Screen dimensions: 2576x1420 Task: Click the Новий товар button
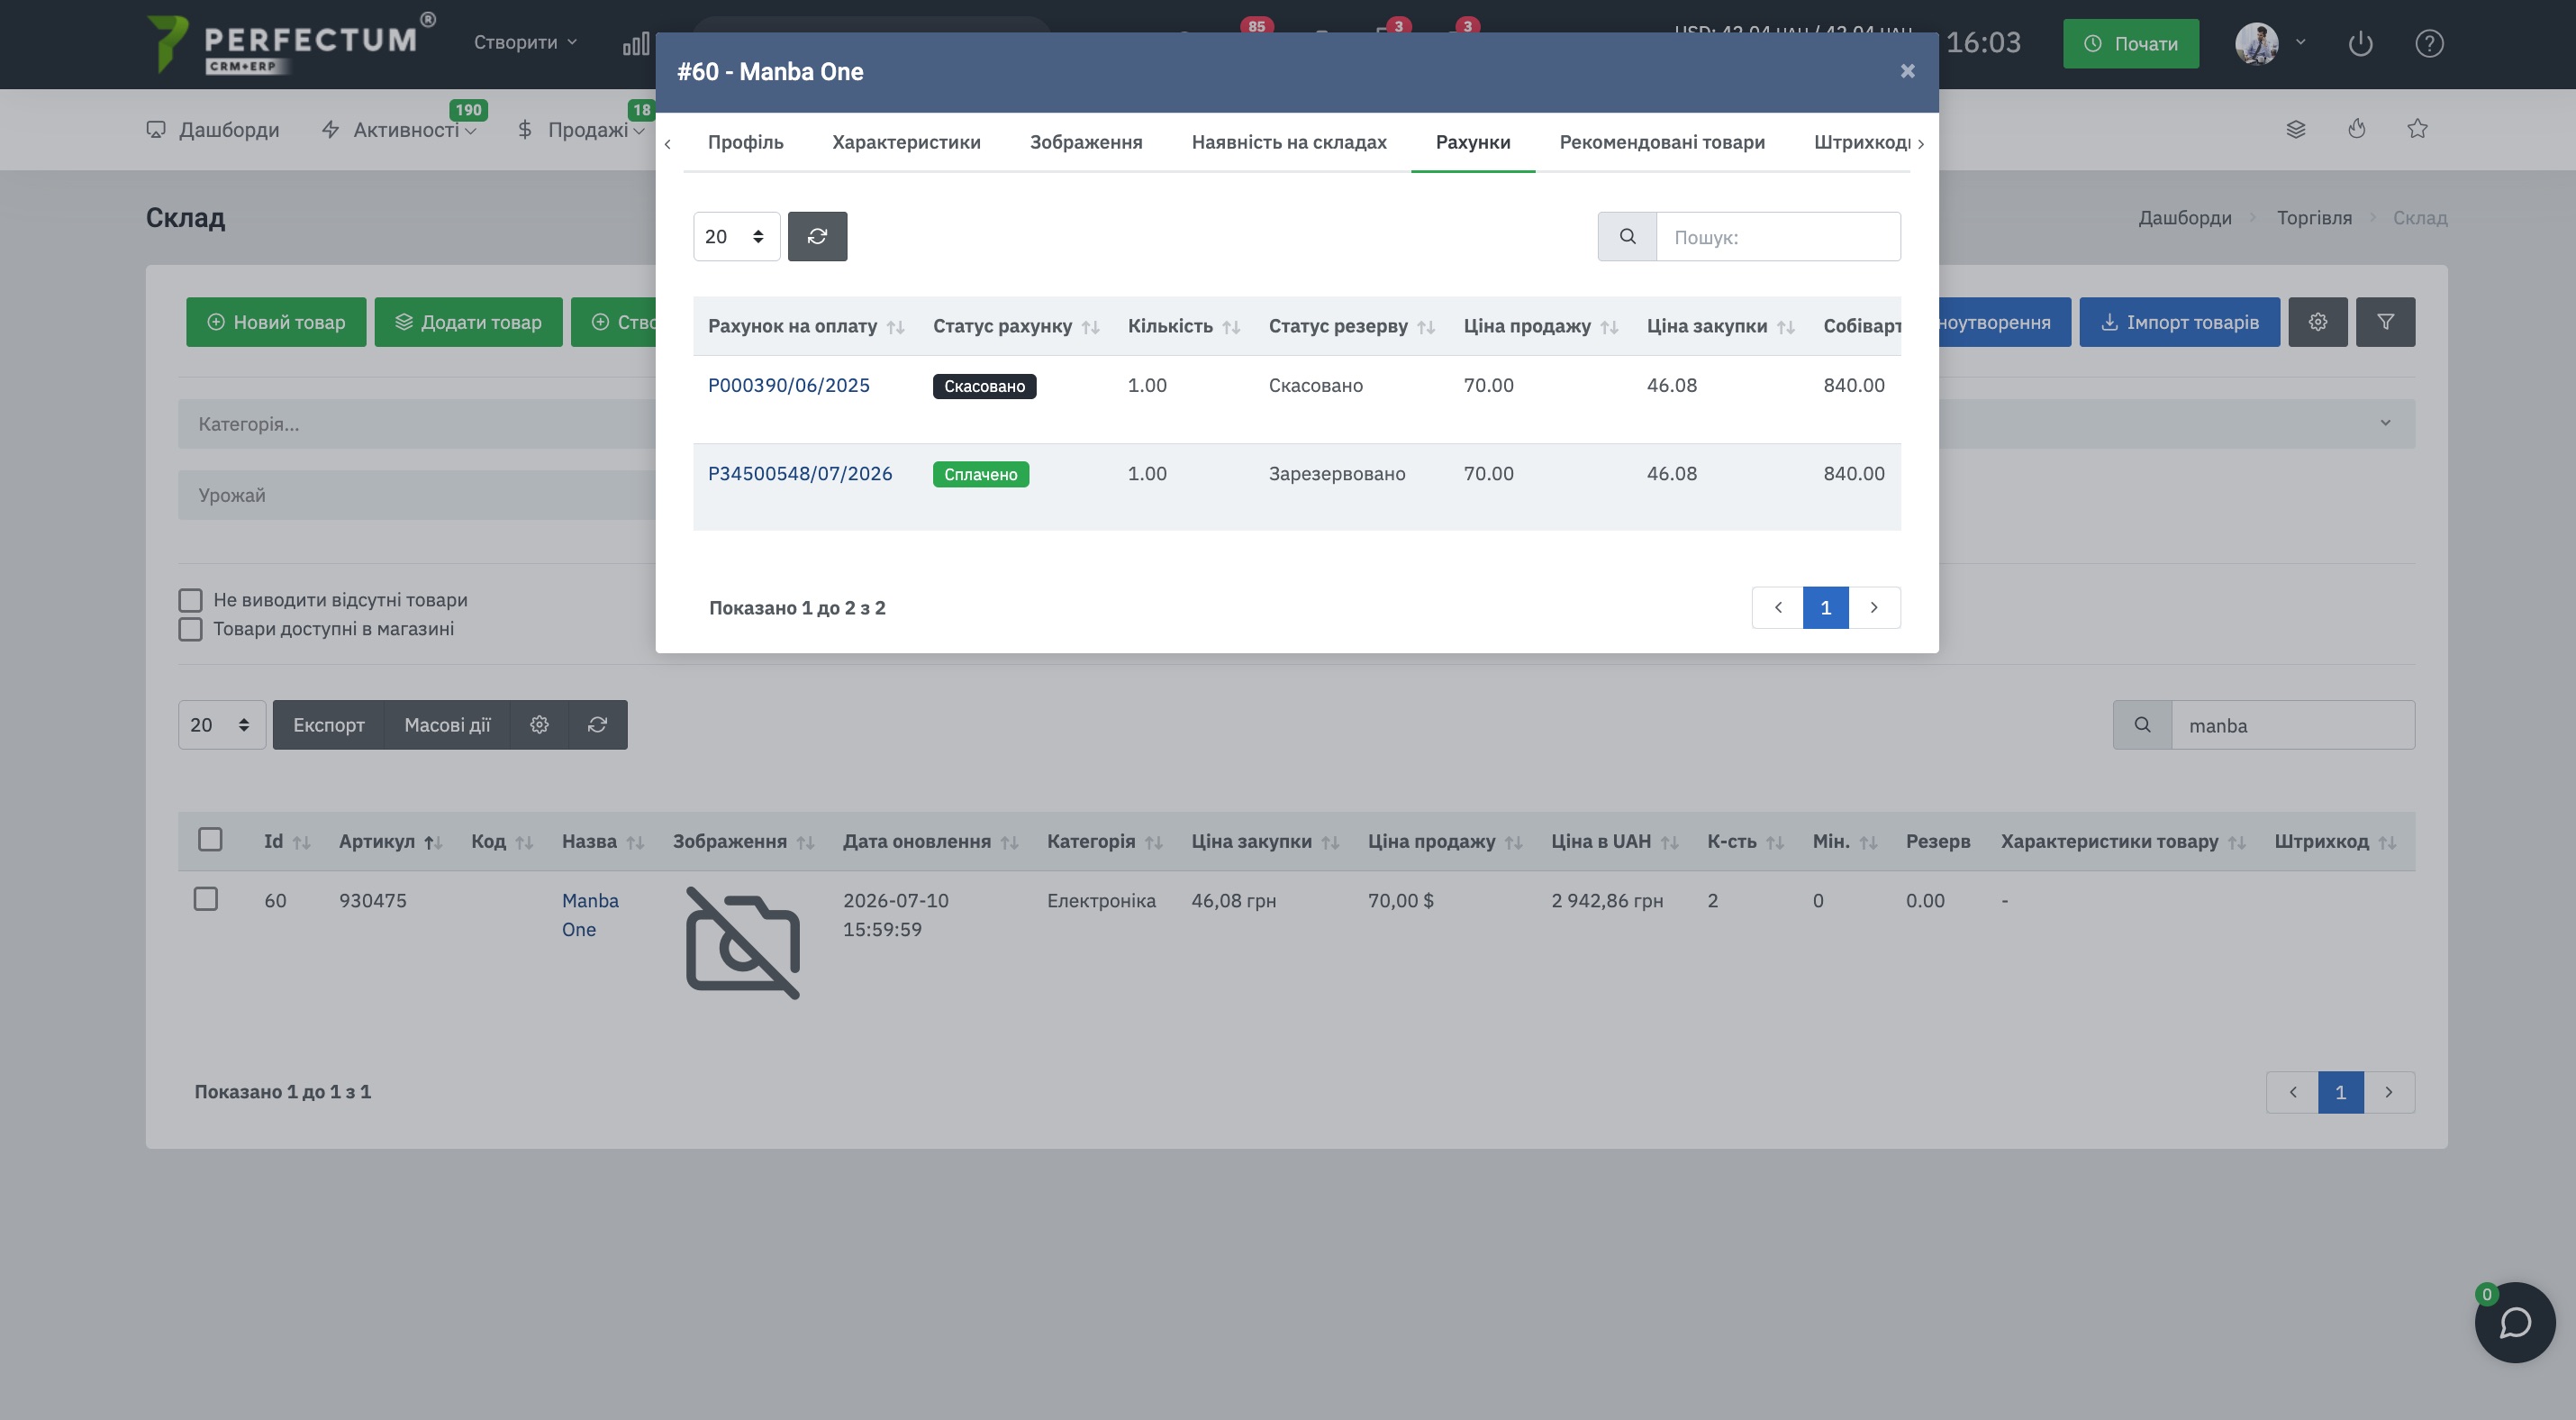[276, 322]
